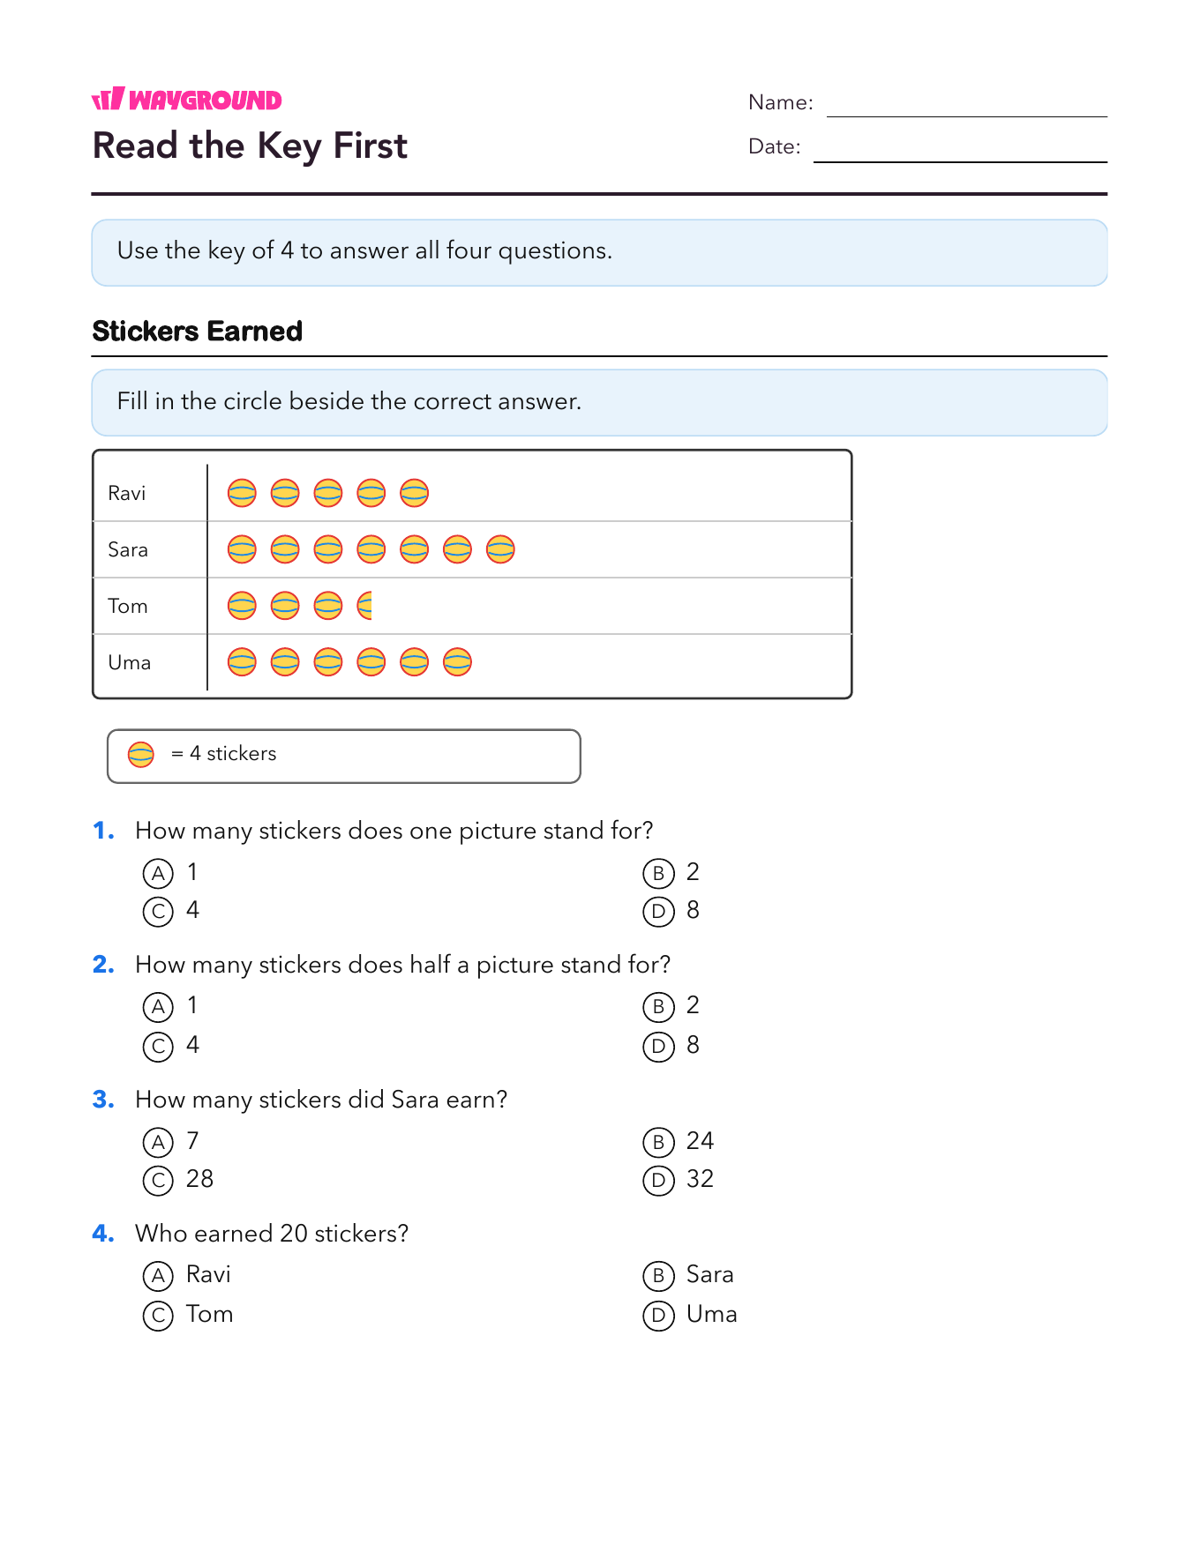
Task: Click the Stickers Earned section heading
Action: click(x=197, y=331)
